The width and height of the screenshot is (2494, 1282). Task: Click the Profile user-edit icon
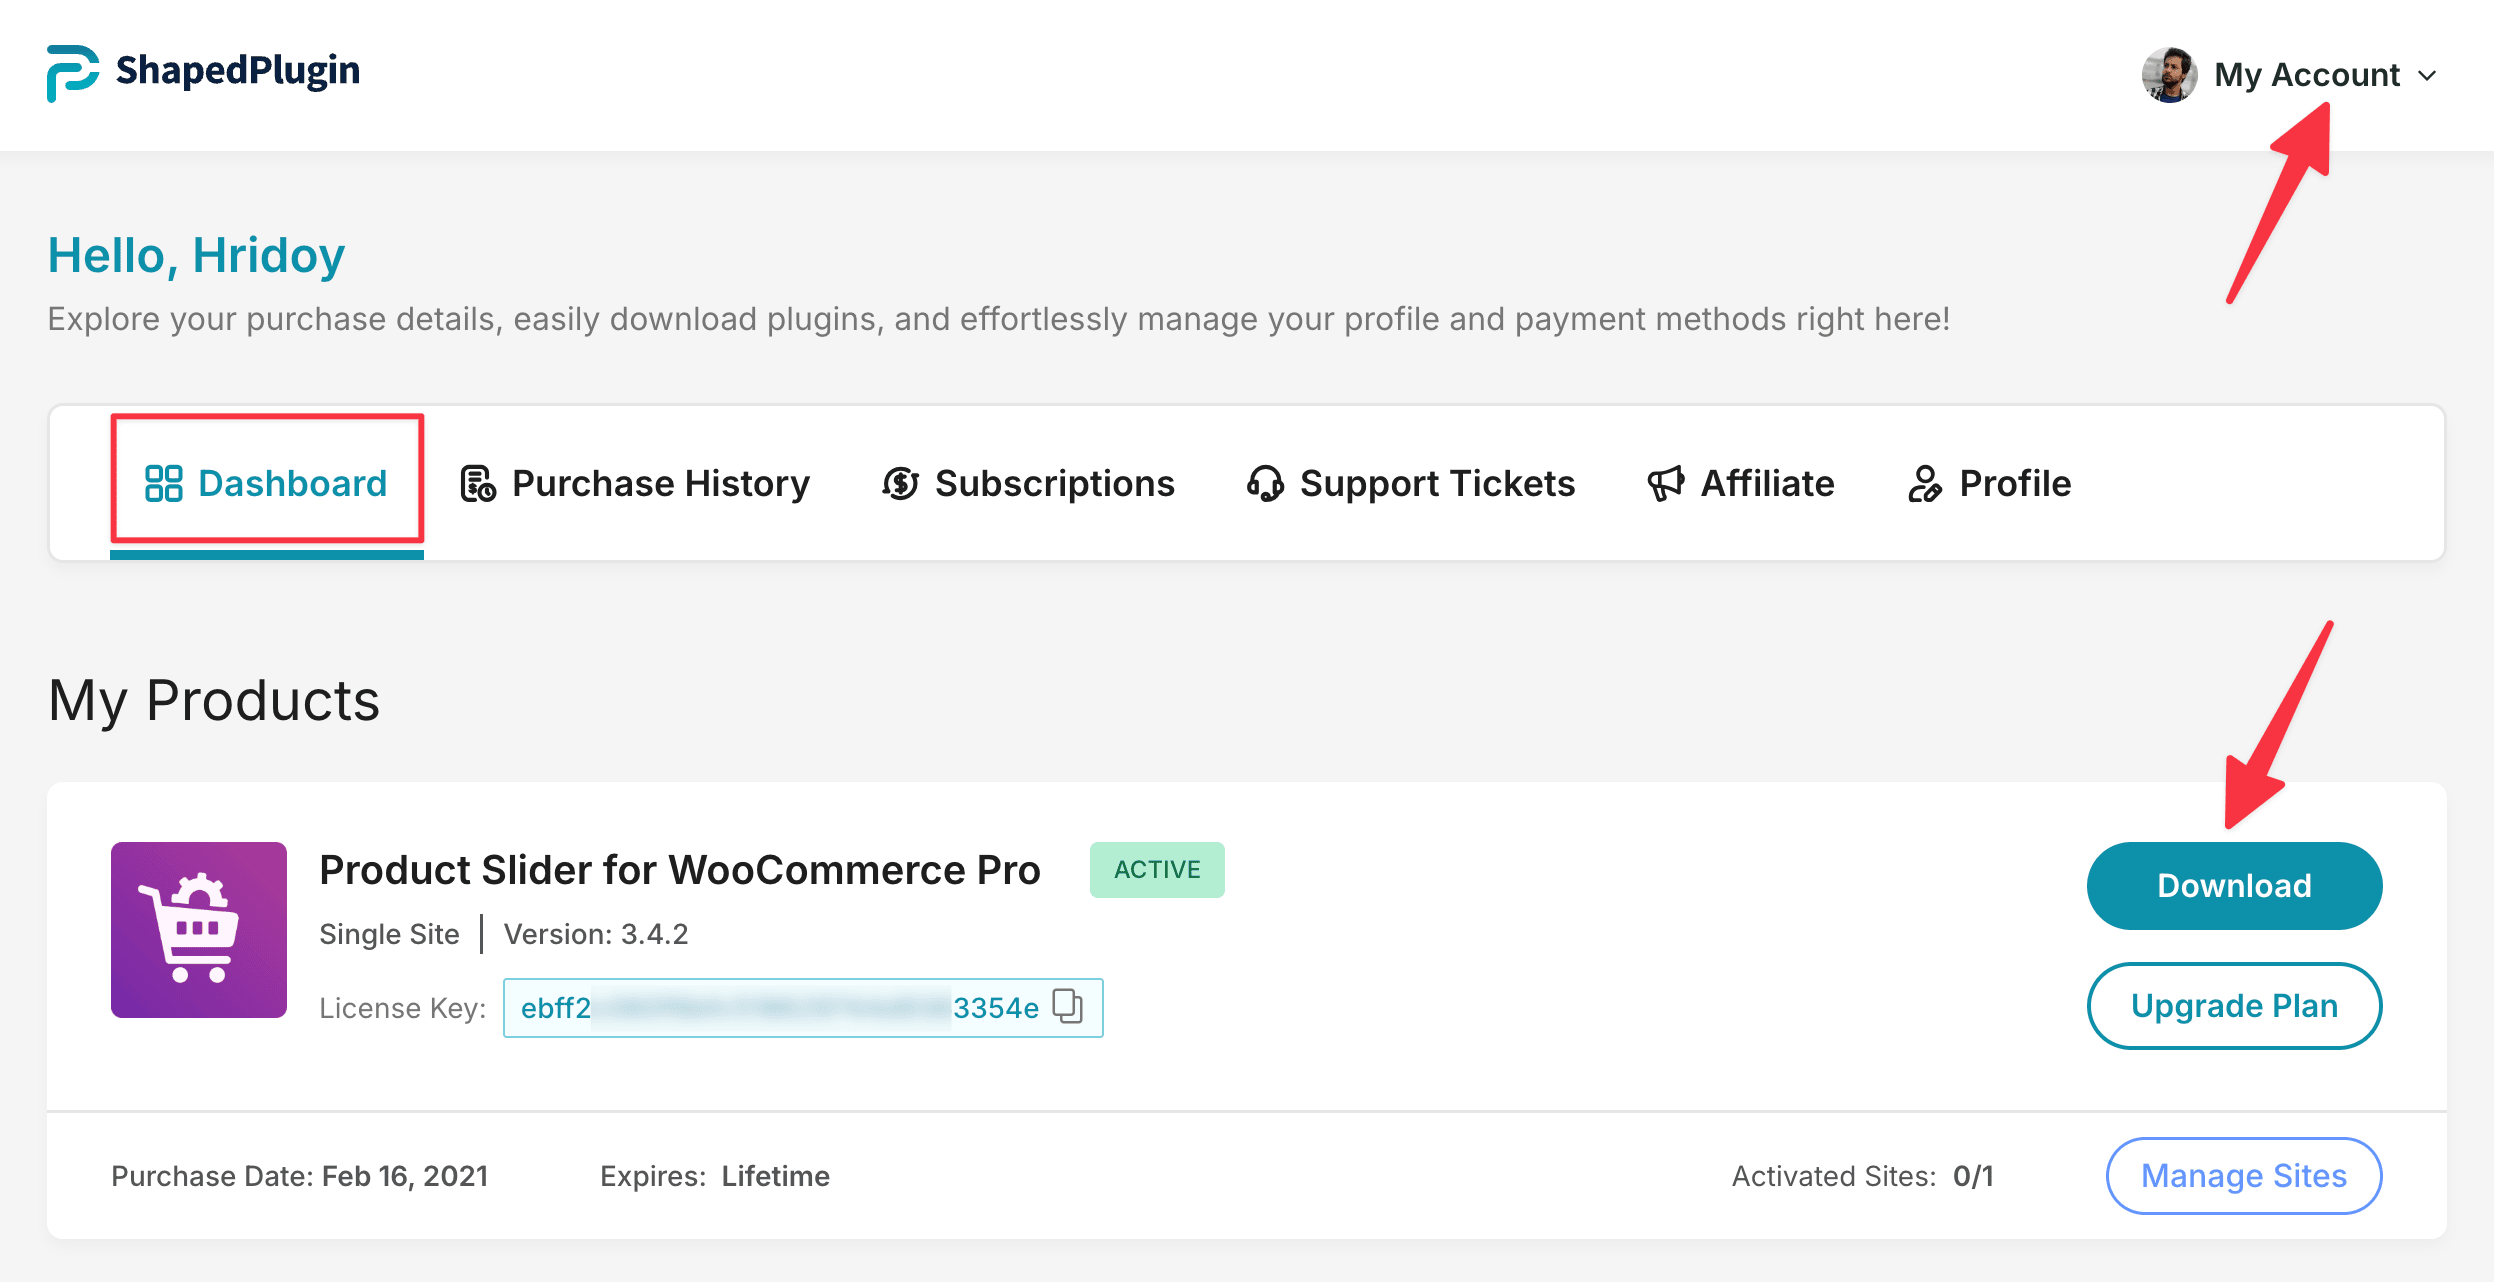click(1924, 483)
